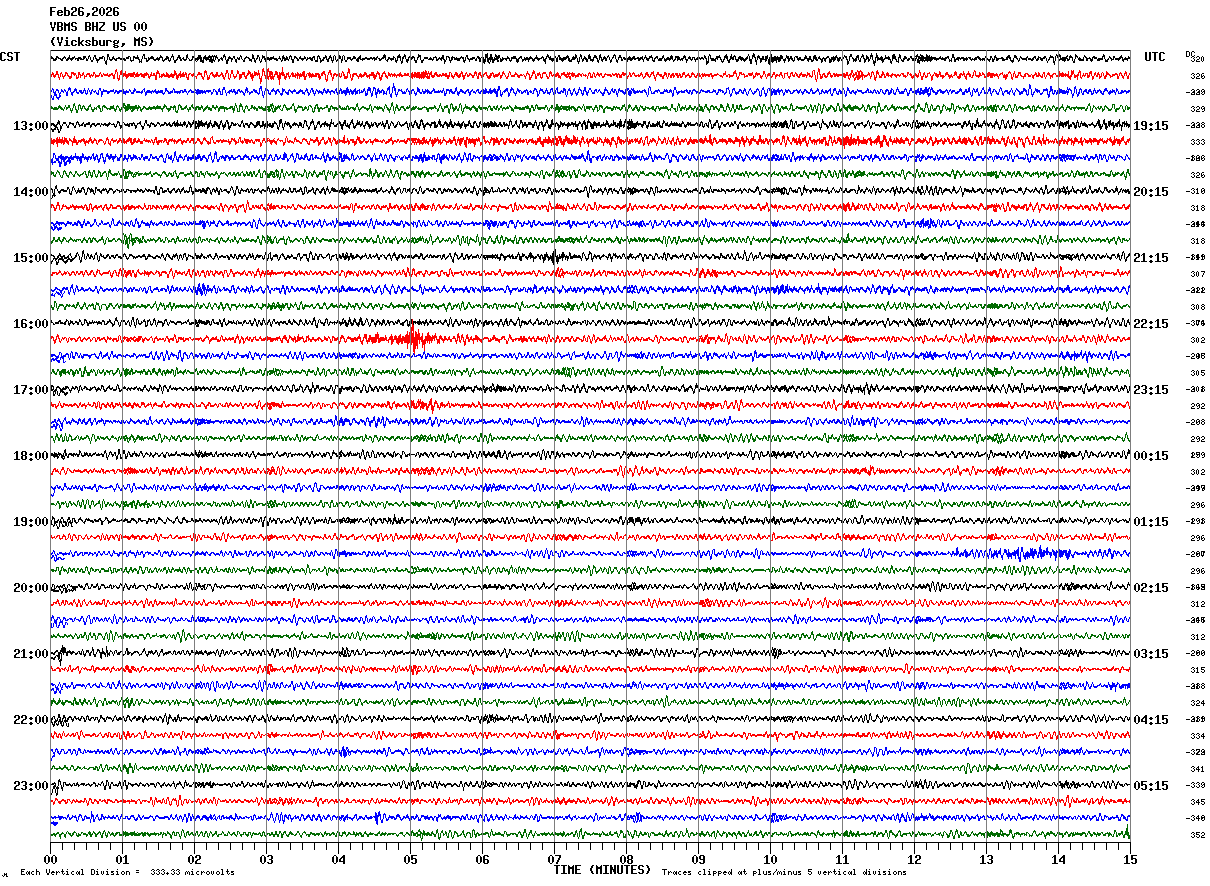Click minute tick label 10 on axis

(x=770, y=859)
